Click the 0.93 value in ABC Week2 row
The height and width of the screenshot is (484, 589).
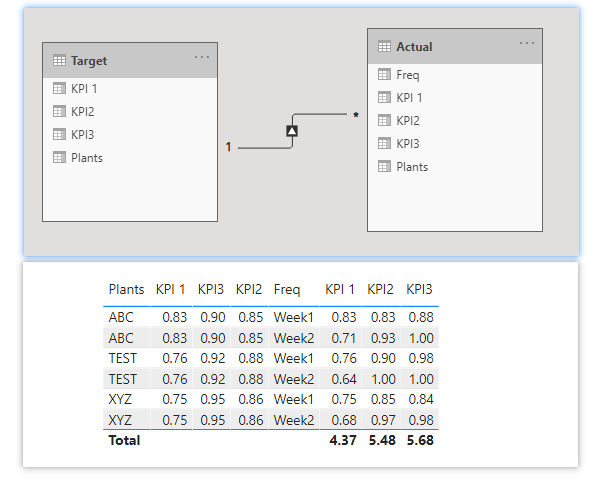(x=383, y=338)
